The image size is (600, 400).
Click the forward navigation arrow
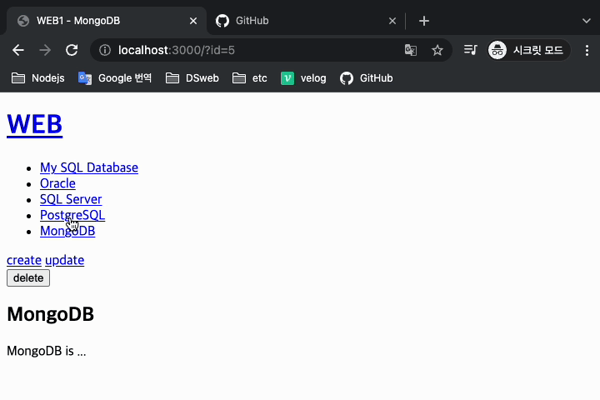pos(45,50)
